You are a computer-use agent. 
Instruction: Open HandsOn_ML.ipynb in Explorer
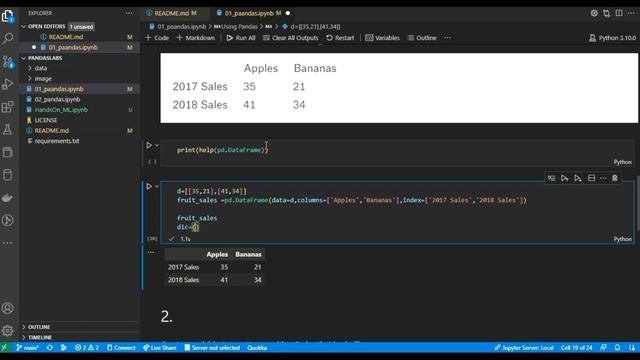click(61, 110)
